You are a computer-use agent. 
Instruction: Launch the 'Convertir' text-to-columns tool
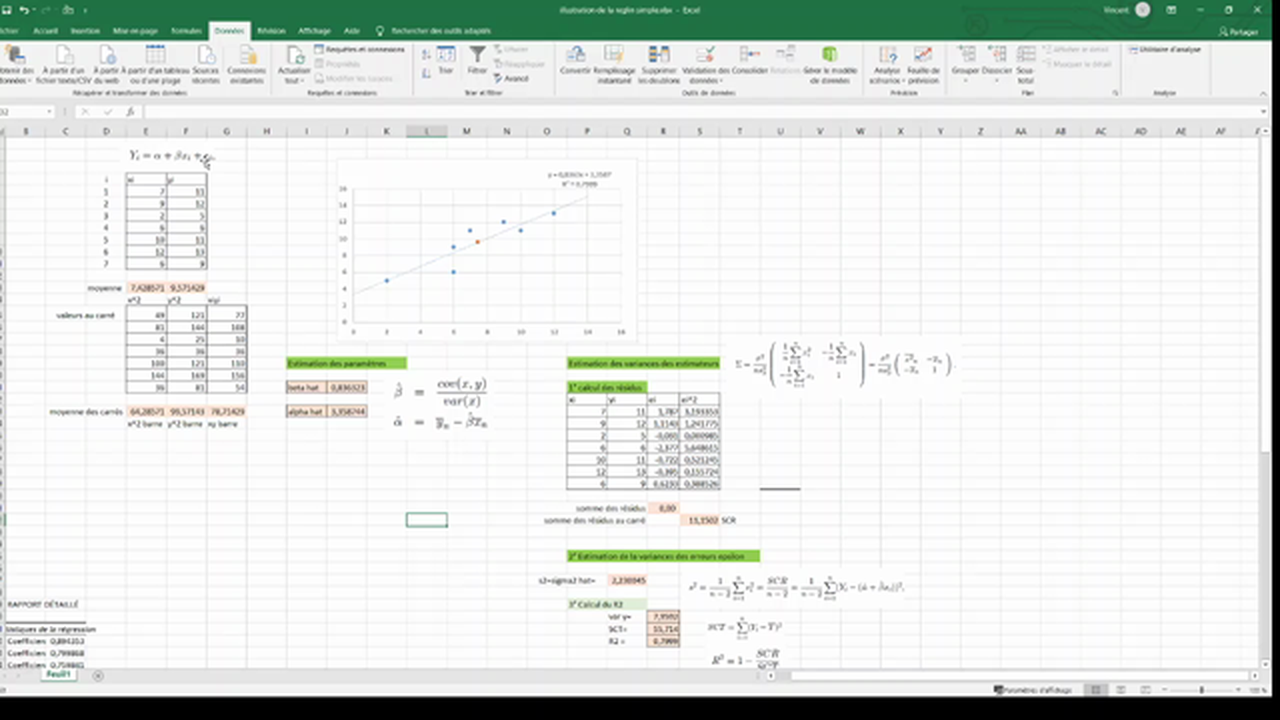(x=575, y=60)
